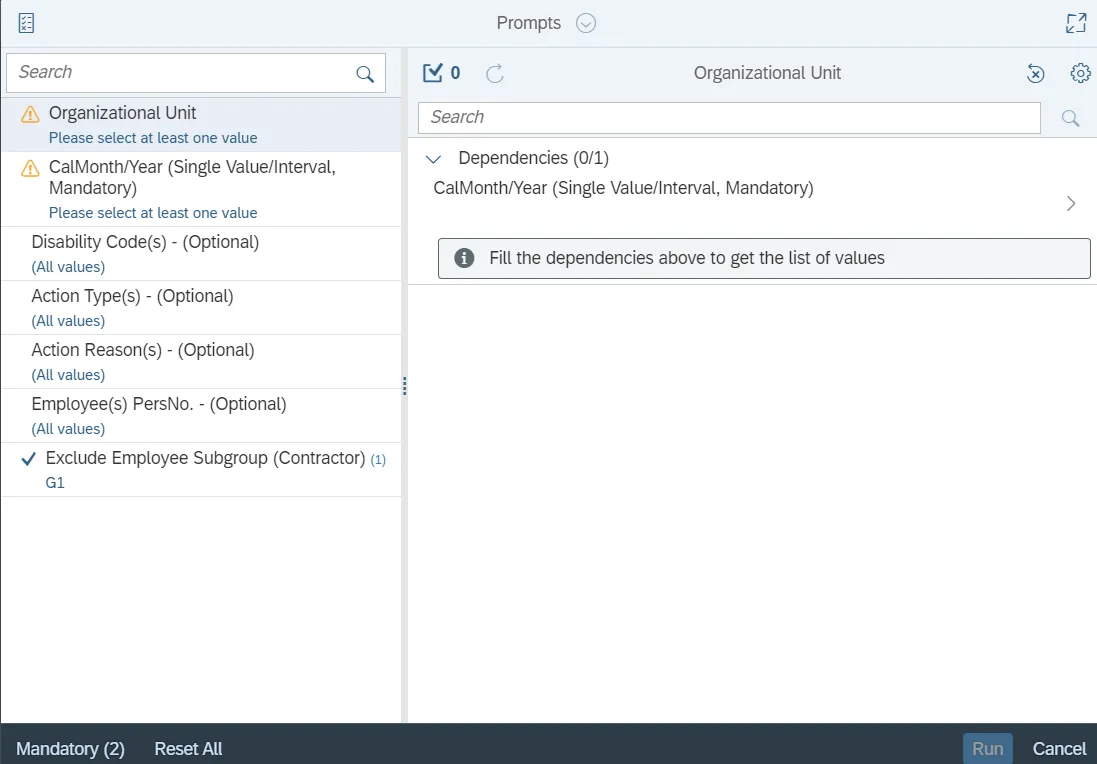This screenshot has height=764, width=1097.
Task: Click the reset prompt icon
Action: click(x=1036, y=73)
